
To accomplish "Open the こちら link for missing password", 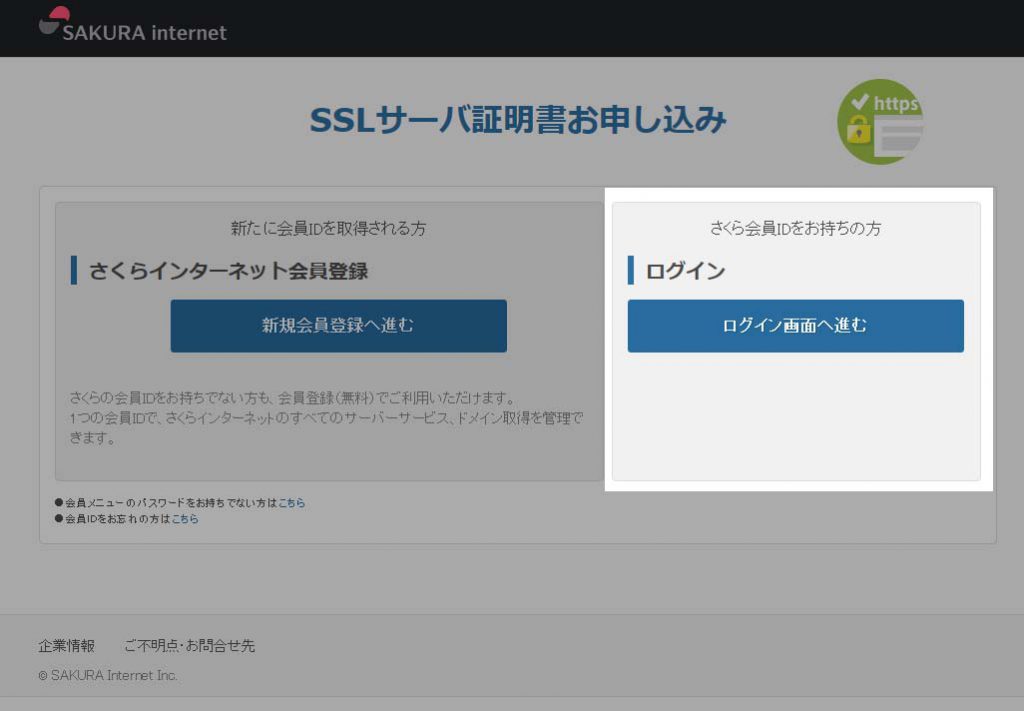I will coord(292,503).
